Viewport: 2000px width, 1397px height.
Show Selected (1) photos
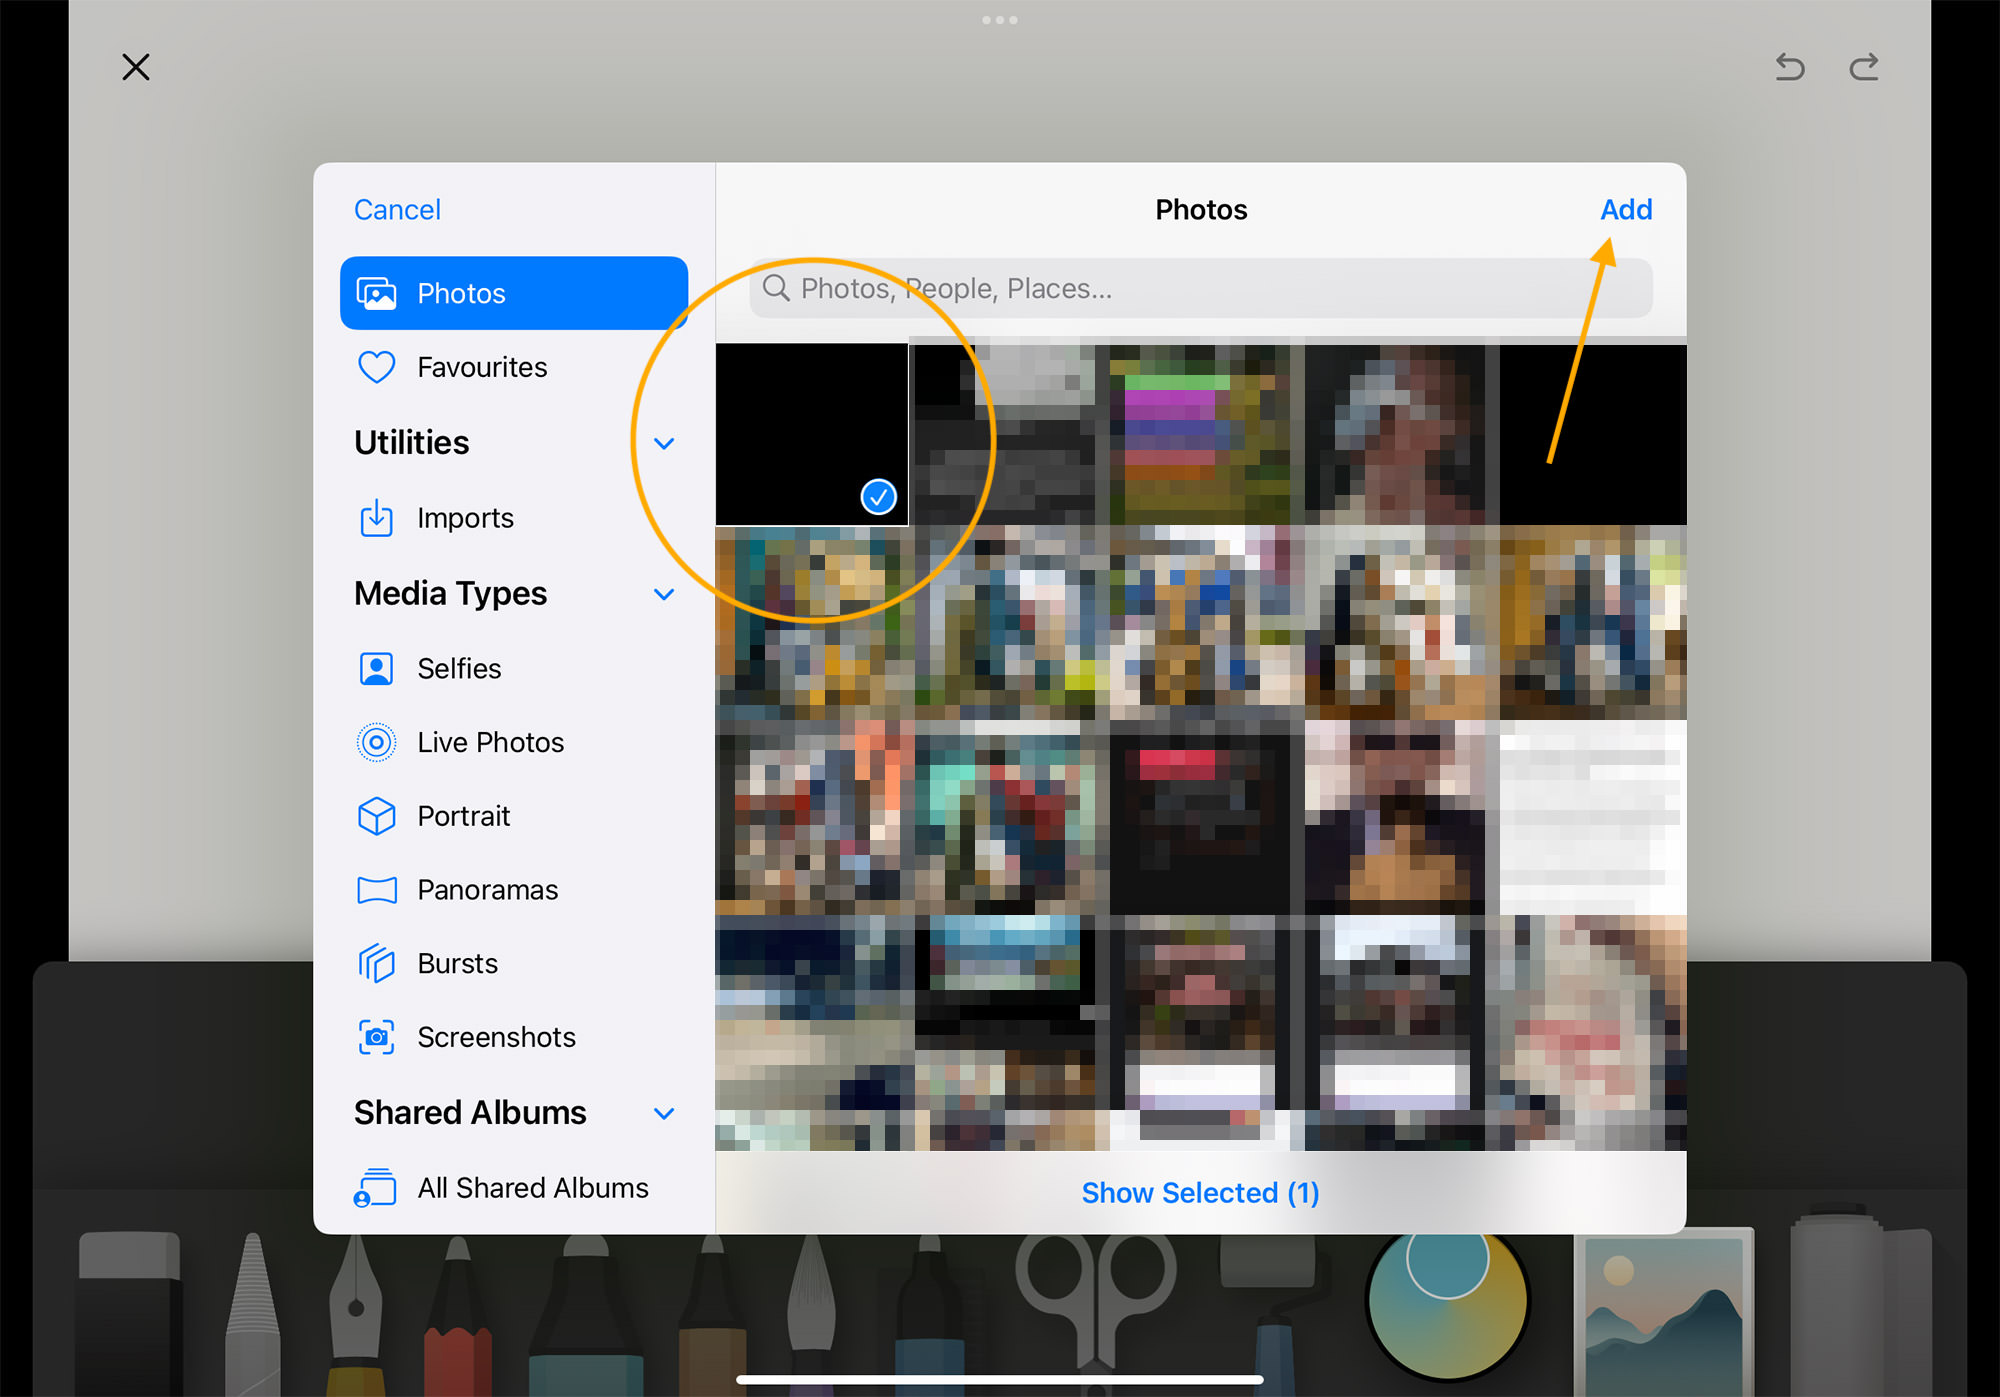pos(1200,1193)
